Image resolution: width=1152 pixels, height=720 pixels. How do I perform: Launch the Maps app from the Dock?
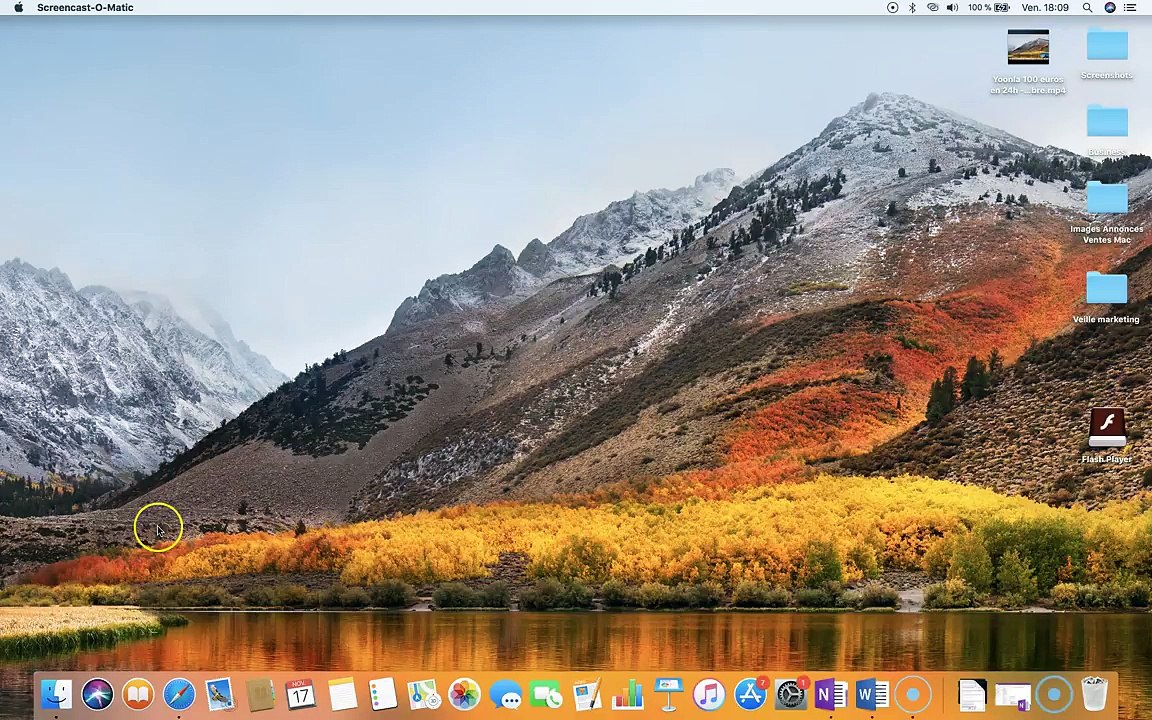424,694
